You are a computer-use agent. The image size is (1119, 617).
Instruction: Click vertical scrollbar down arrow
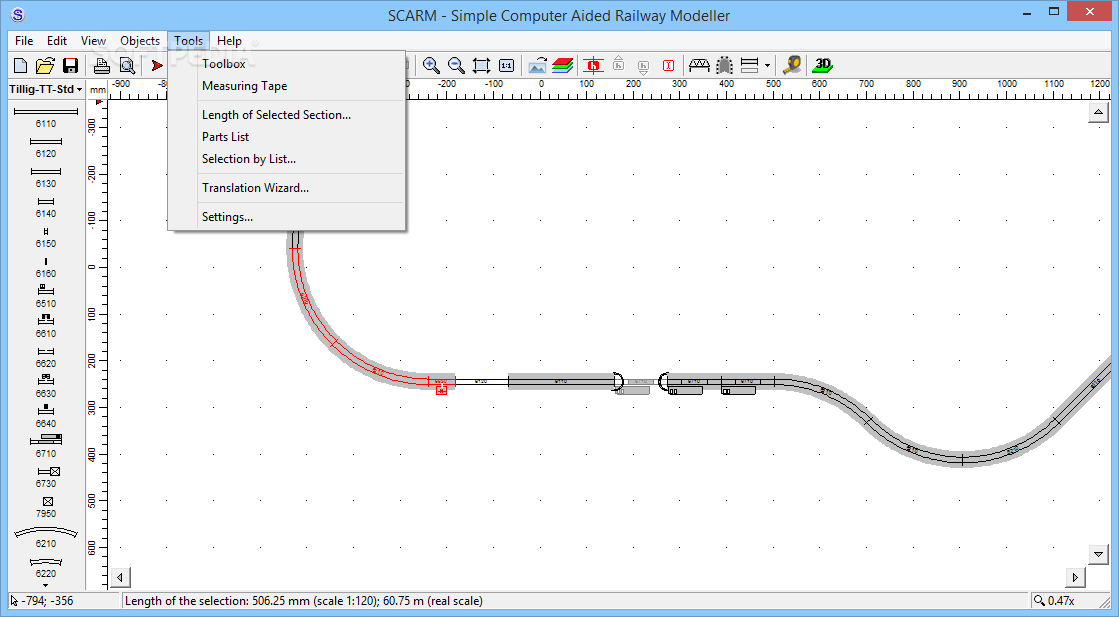click(1098, 554)
